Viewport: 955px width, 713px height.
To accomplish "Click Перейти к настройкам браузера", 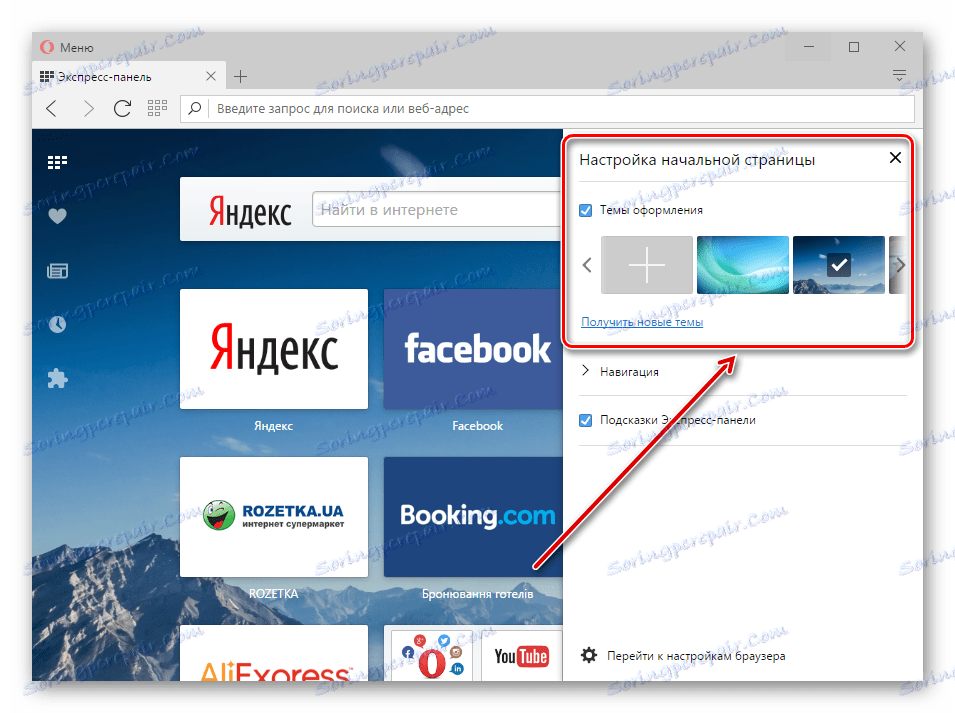I will pyautogui.click(x=696, y=656).
